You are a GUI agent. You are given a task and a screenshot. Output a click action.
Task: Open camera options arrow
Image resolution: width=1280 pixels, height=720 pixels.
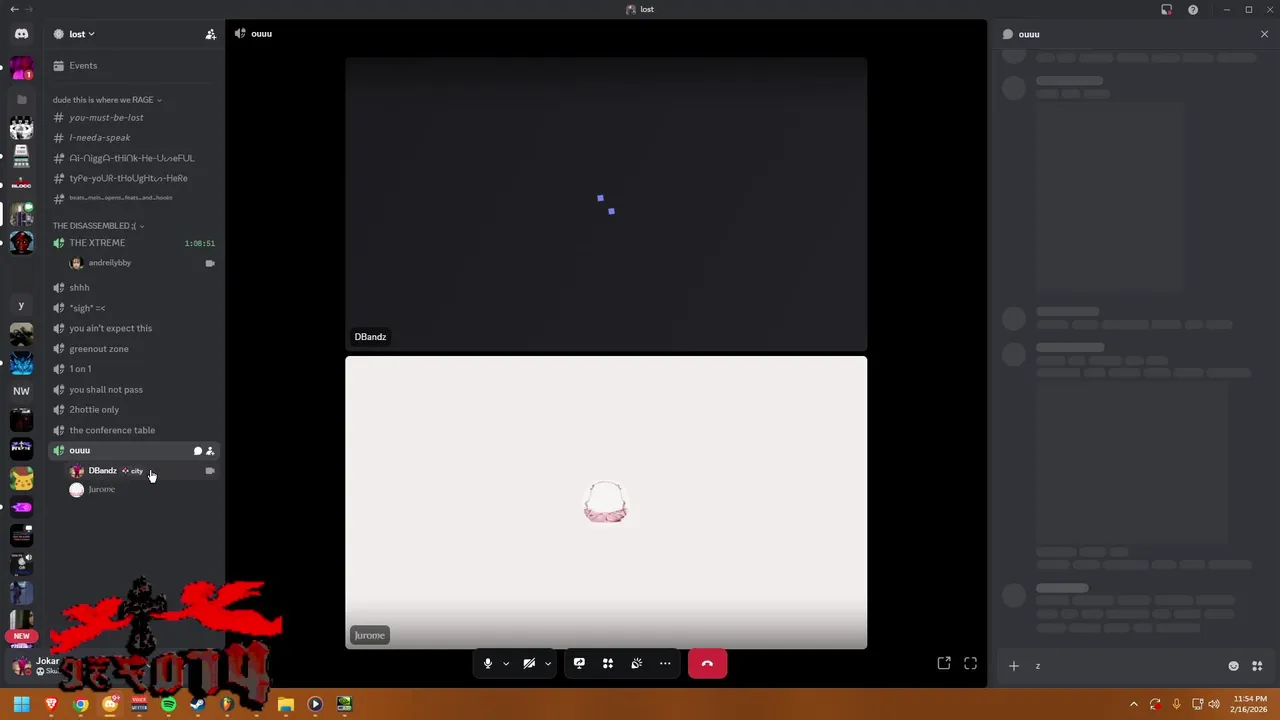[x=548, y=663]
